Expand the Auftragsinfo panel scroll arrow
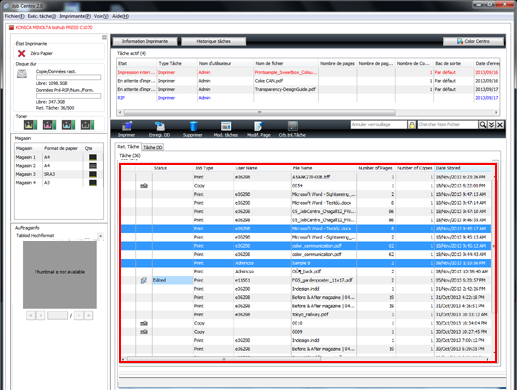Viewport: 517px width, 390px height. click(x=100, y=236)
